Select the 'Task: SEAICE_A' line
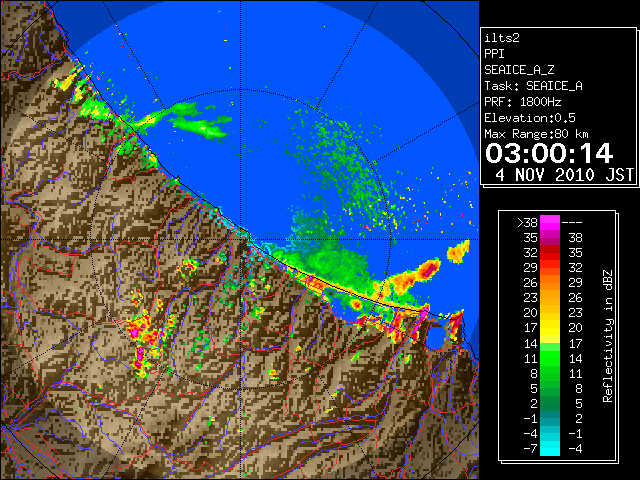Viewport: 640px width, 480px height. pos(533,86)
